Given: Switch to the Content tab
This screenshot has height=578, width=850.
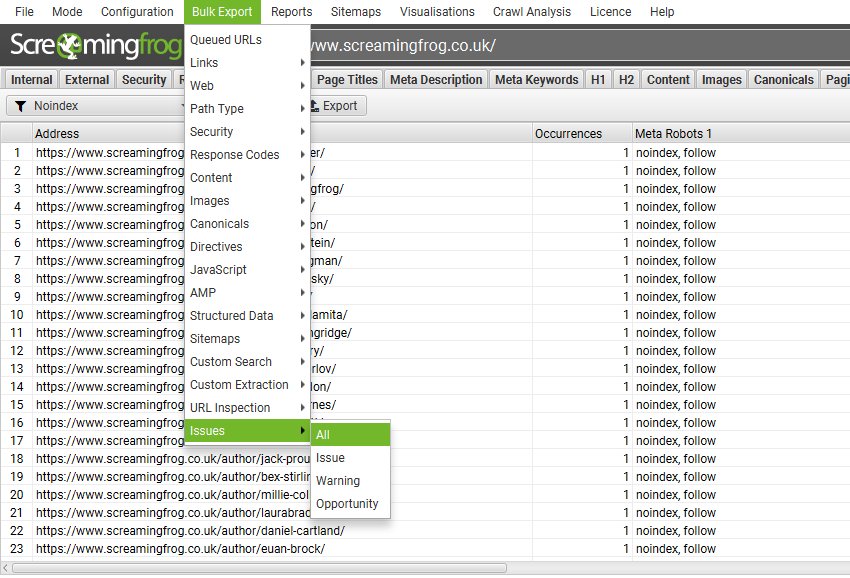Looking at the screenshot, I should click(668, 80).
